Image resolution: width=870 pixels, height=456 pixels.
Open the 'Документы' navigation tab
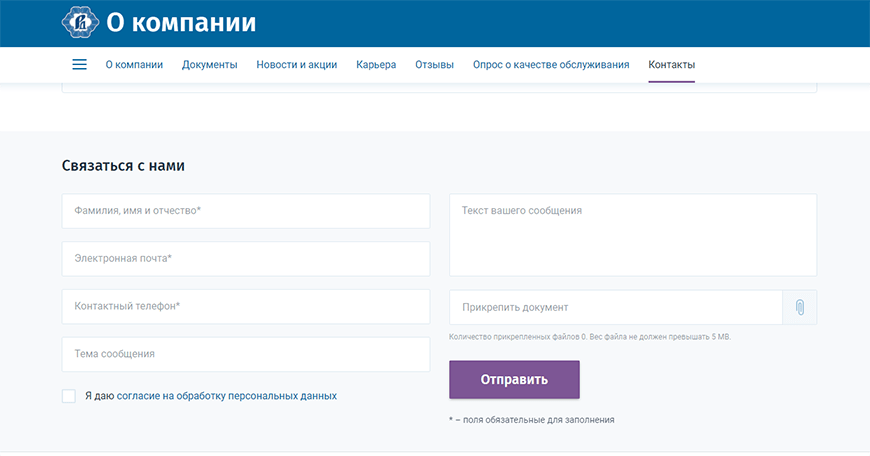(x=209, y=65)
